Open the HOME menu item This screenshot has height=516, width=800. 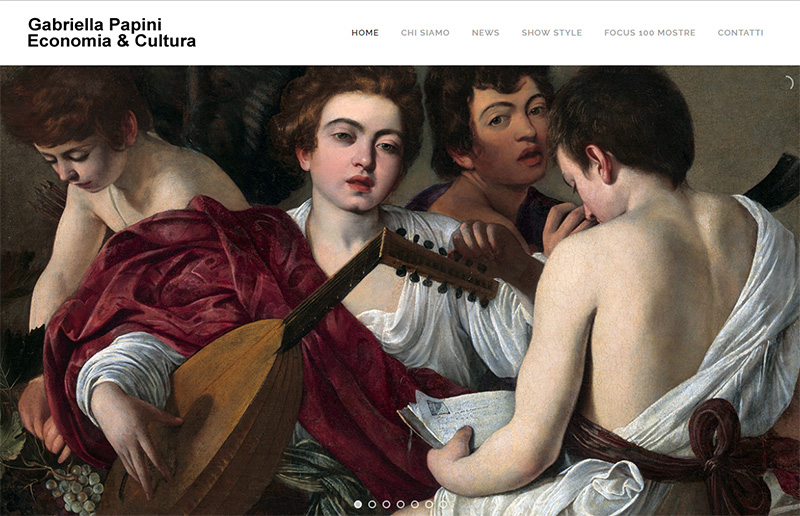point(365,33)
